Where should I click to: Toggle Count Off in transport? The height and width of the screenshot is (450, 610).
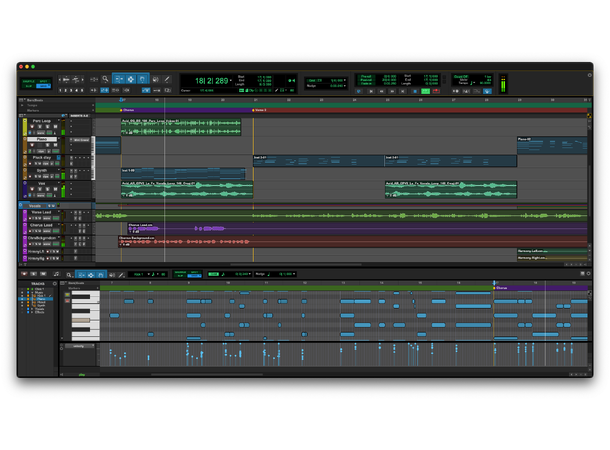(461, 77)
